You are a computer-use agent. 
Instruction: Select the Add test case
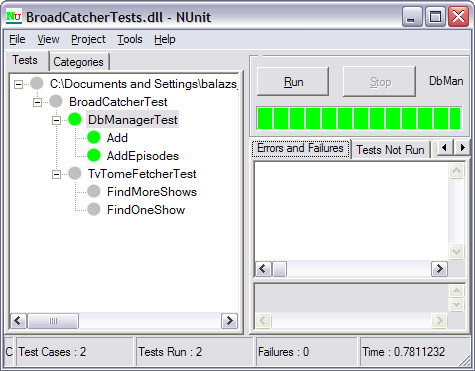pos(117,138)
